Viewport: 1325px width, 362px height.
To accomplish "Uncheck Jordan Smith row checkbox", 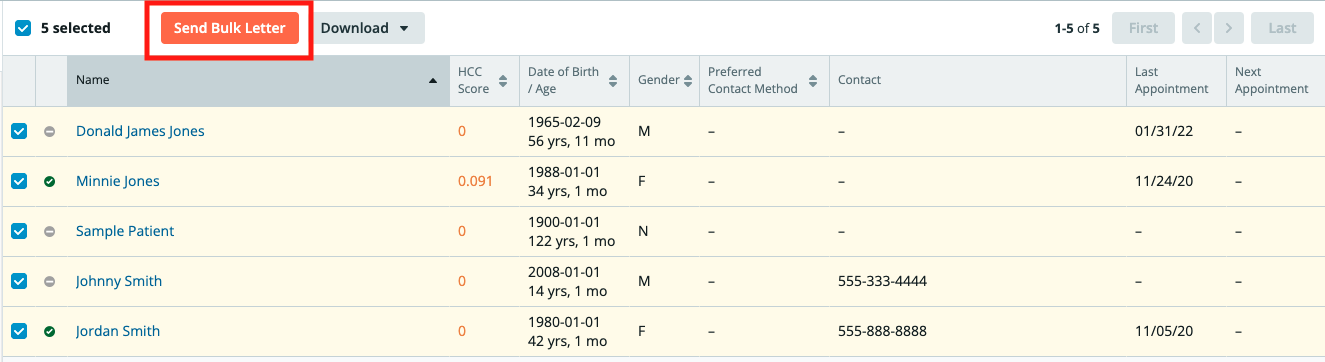I will click(x=19, y=331).
